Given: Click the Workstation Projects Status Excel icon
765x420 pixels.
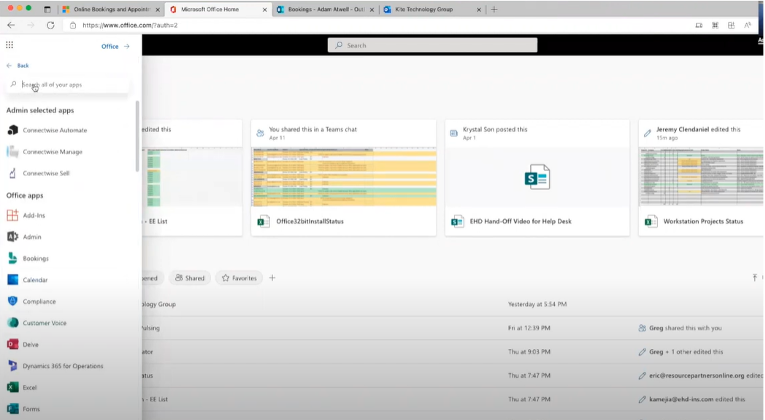Looking at the screenshot, I should click(651, 221).
